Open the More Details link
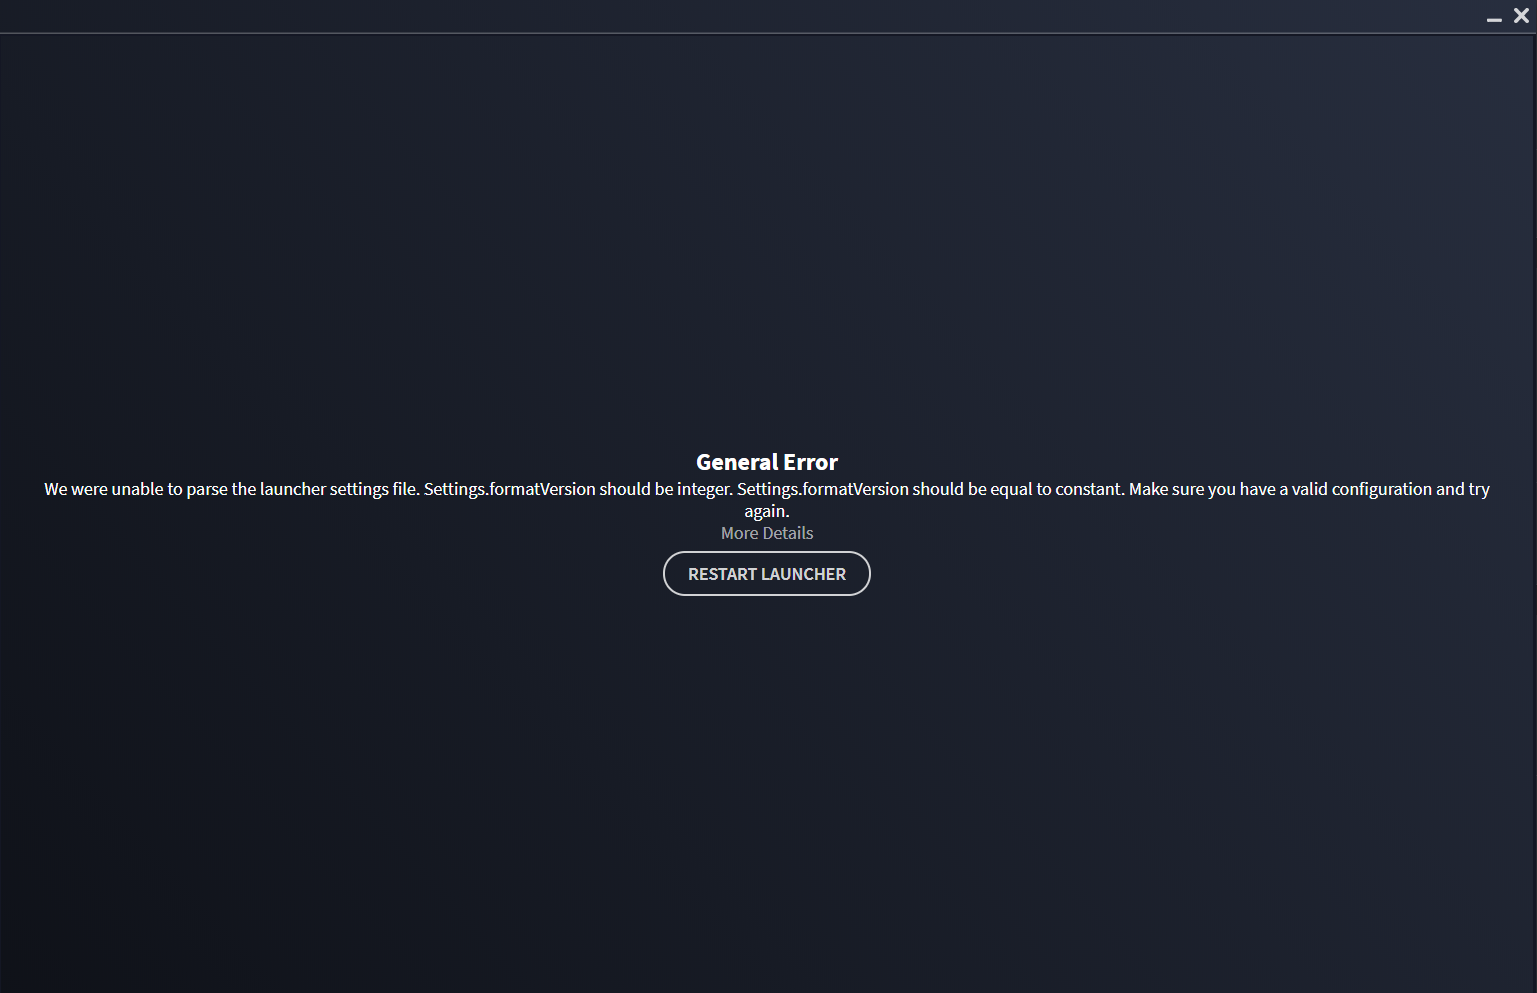Screen dimensions: 1537x993 [767, 533]
